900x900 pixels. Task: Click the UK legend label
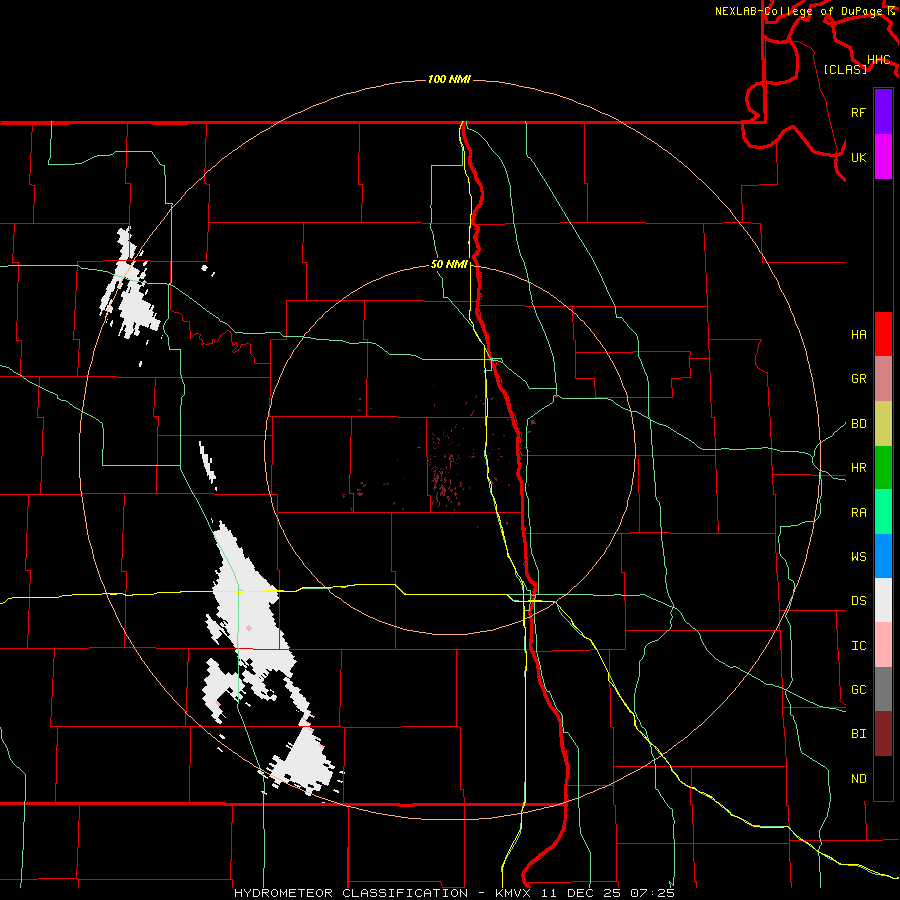[859, 157]
